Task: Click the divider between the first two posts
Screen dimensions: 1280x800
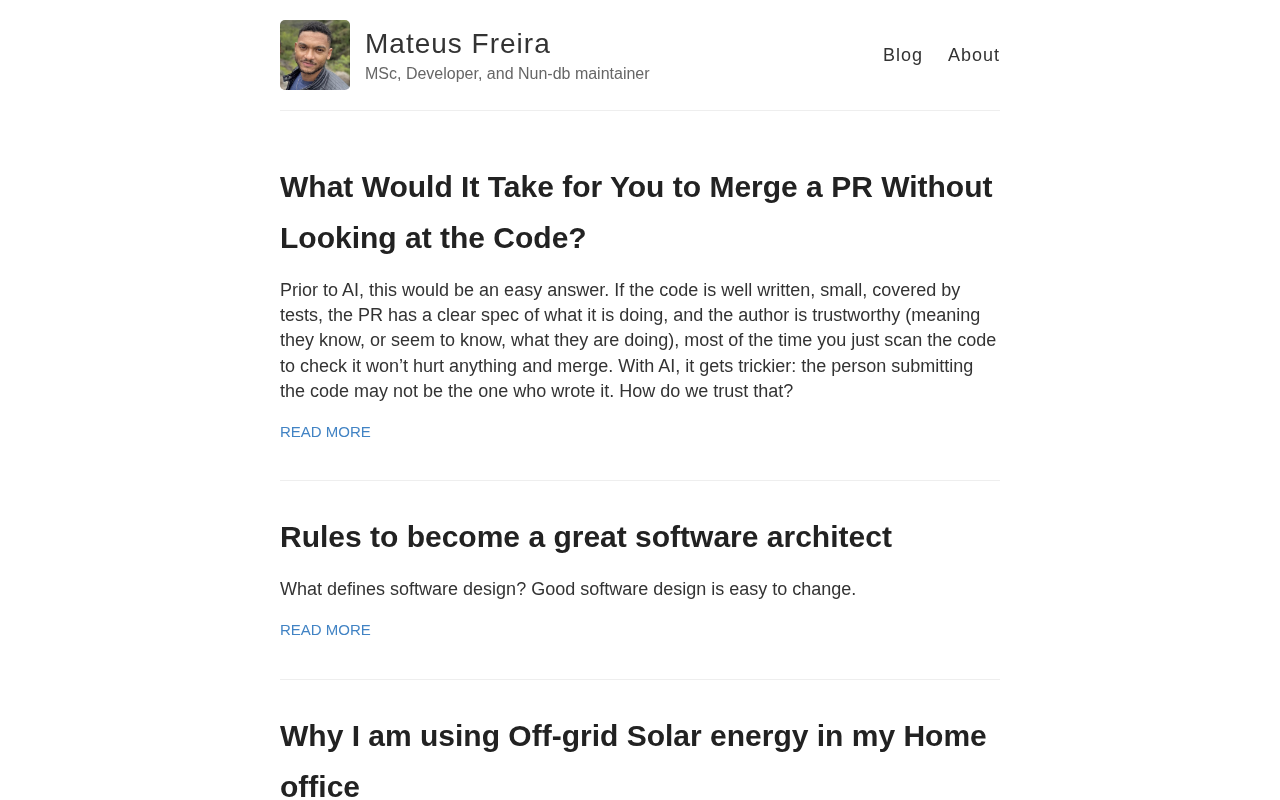Action: (x=640, y=480)
